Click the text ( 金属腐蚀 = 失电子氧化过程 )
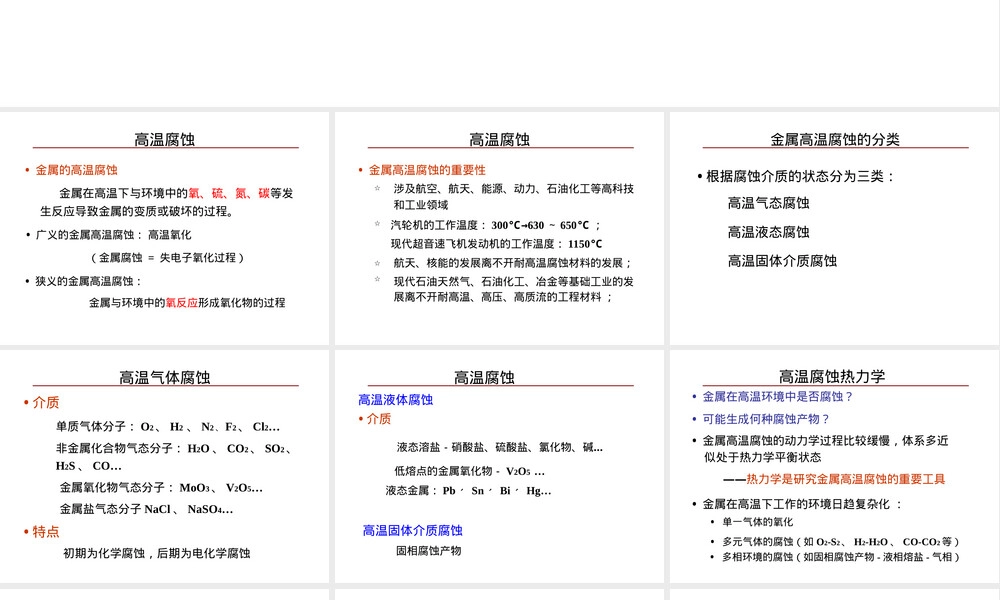The width and height of the screenshot is (1000, 600). tap(167, 258)
